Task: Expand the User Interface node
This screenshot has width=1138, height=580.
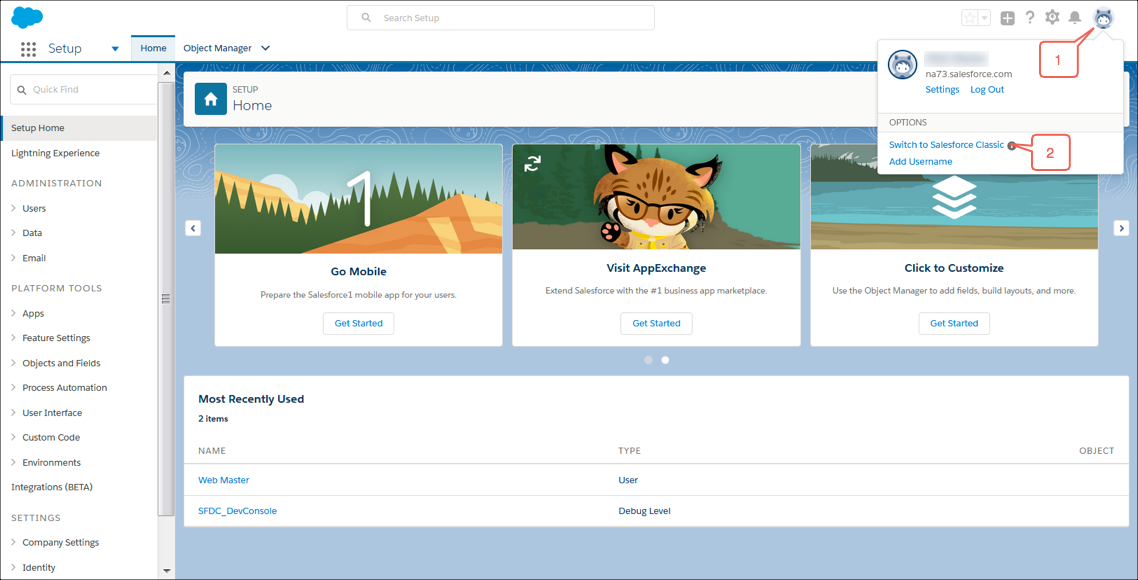Action: point(15,412)
